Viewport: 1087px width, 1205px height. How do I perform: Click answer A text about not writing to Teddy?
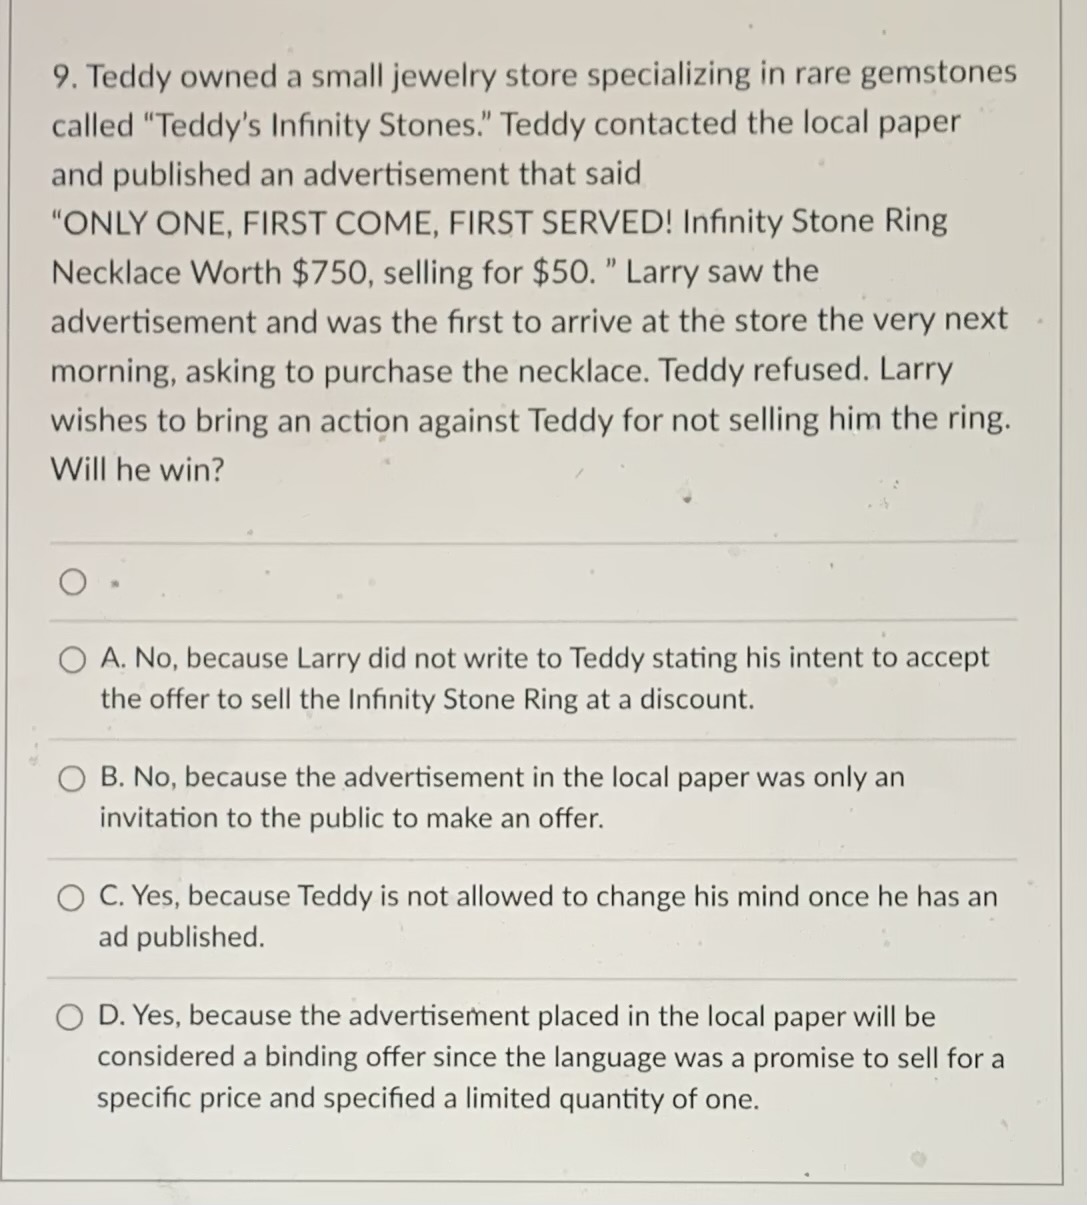[x=545, y=678]
